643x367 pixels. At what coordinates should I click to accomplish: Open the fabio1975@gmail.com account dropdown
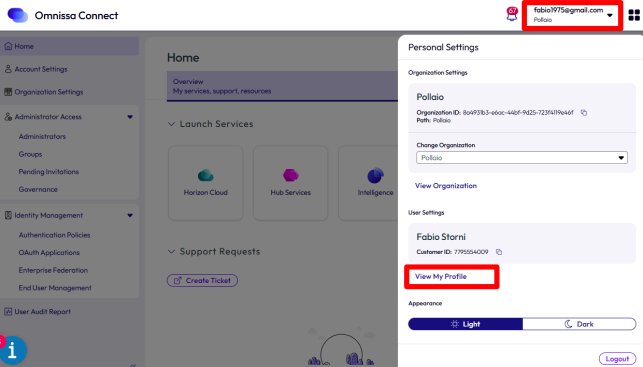tap(572, 15)
